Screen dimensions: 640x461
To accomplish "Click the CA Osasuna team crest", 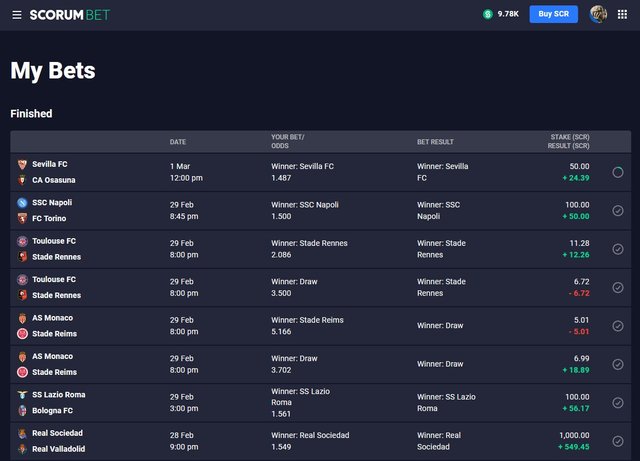I will [22, 180].
